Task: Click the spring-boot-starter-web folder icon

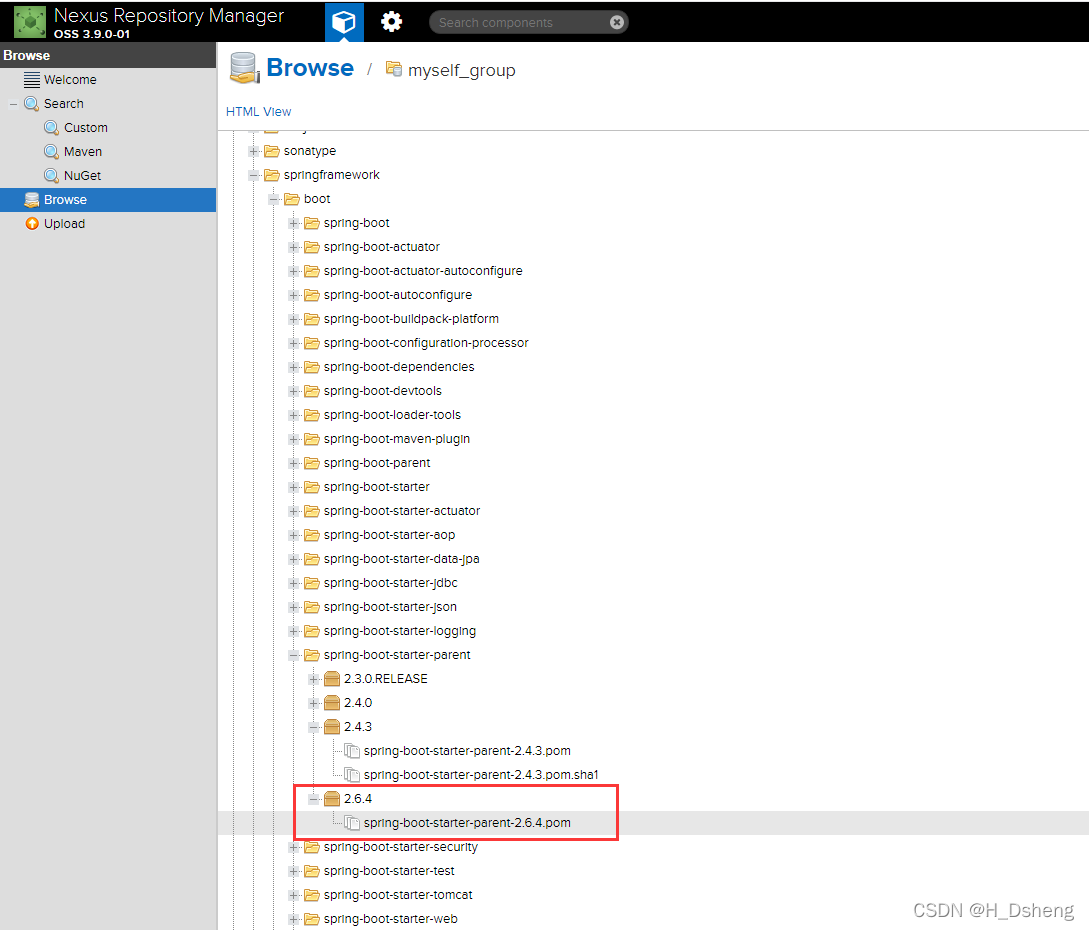Action: 312,919
